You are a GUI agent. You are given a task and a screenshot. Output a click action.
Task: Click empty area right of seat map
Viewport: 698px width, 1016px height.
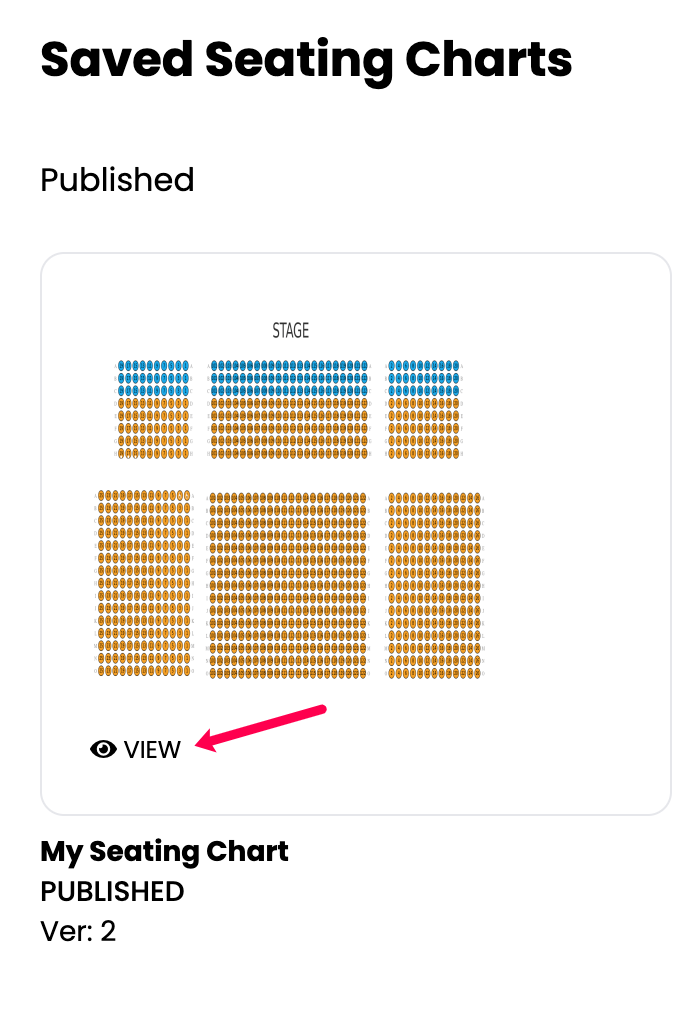pos(577,518)
